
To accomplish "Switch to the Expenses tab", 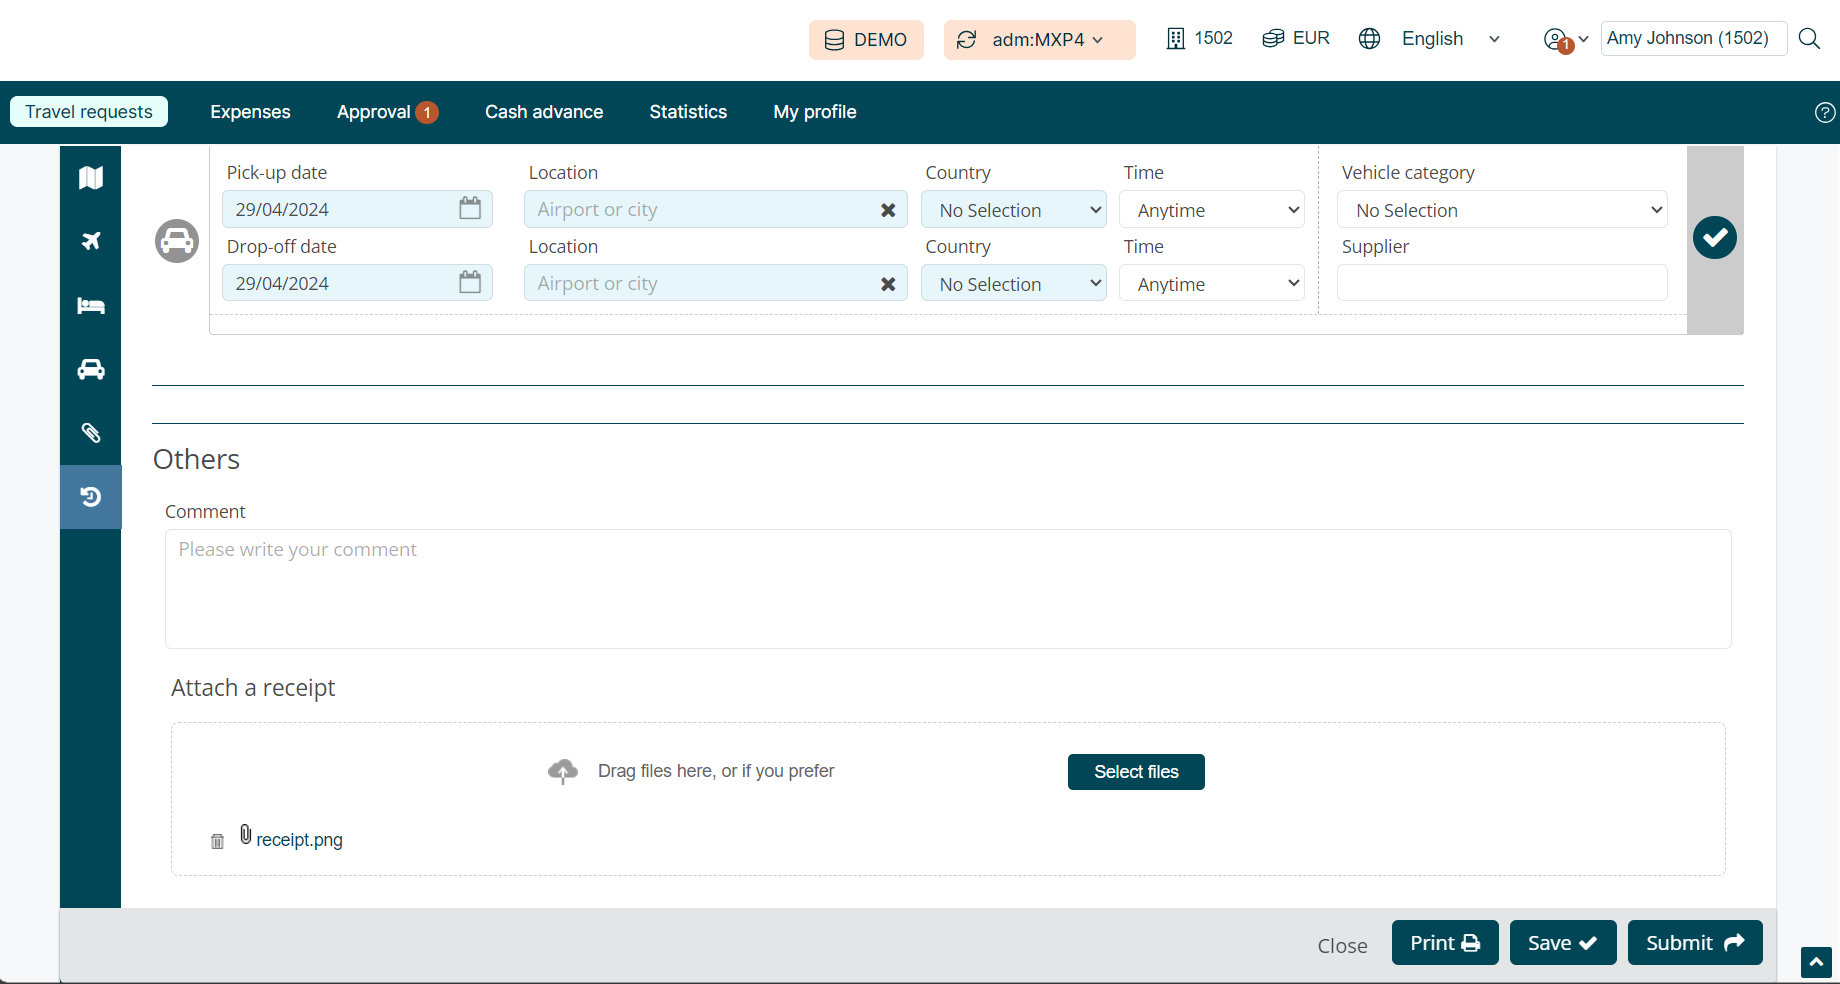I will point(250,112).
